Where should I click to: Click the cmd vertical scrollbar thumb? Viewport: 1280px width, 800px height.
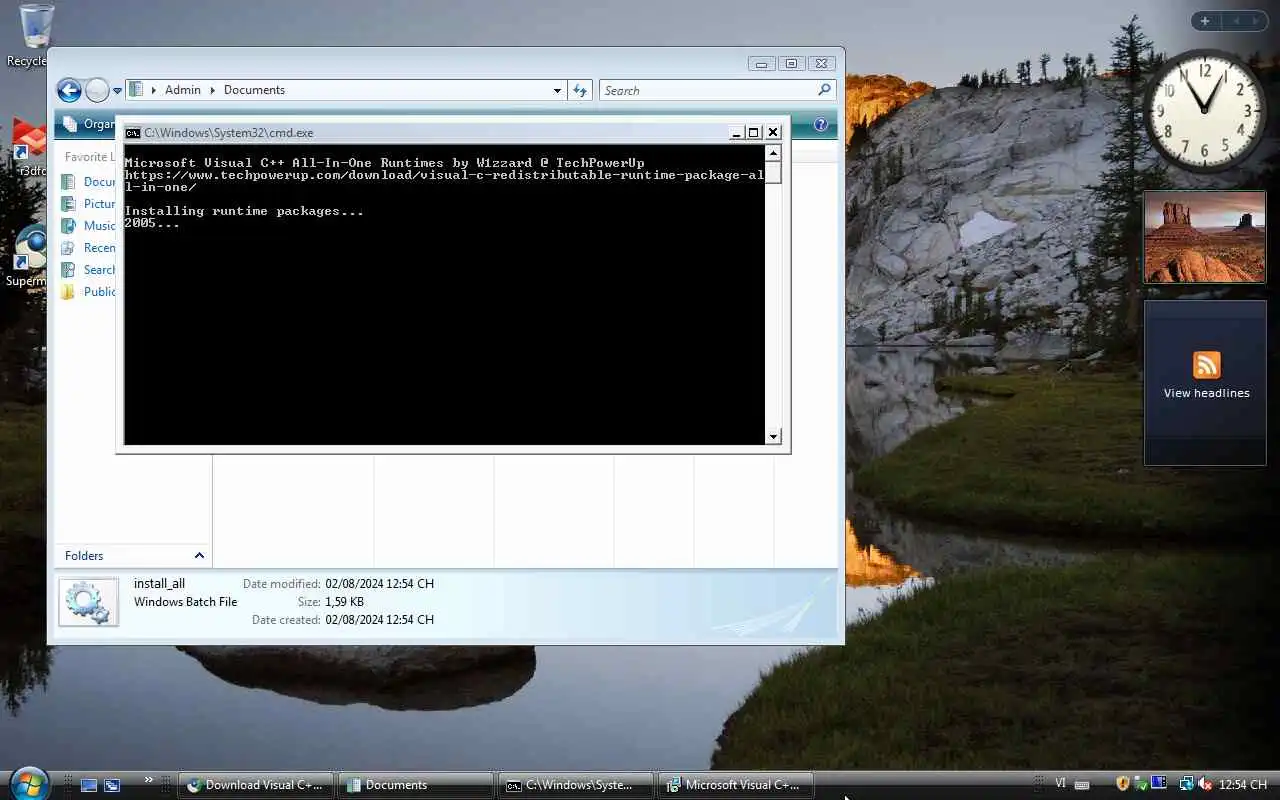coord(772,172)
